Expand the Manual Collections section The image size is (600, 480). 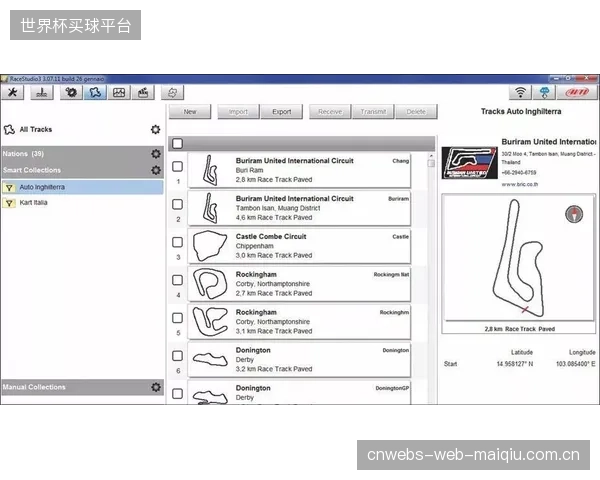[83, 387]
